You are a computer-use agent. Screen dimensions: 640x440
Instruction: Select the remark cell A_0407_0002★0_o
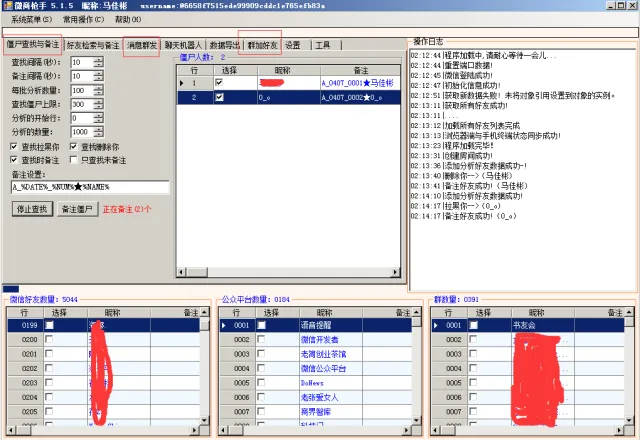[x=360, y=97]
